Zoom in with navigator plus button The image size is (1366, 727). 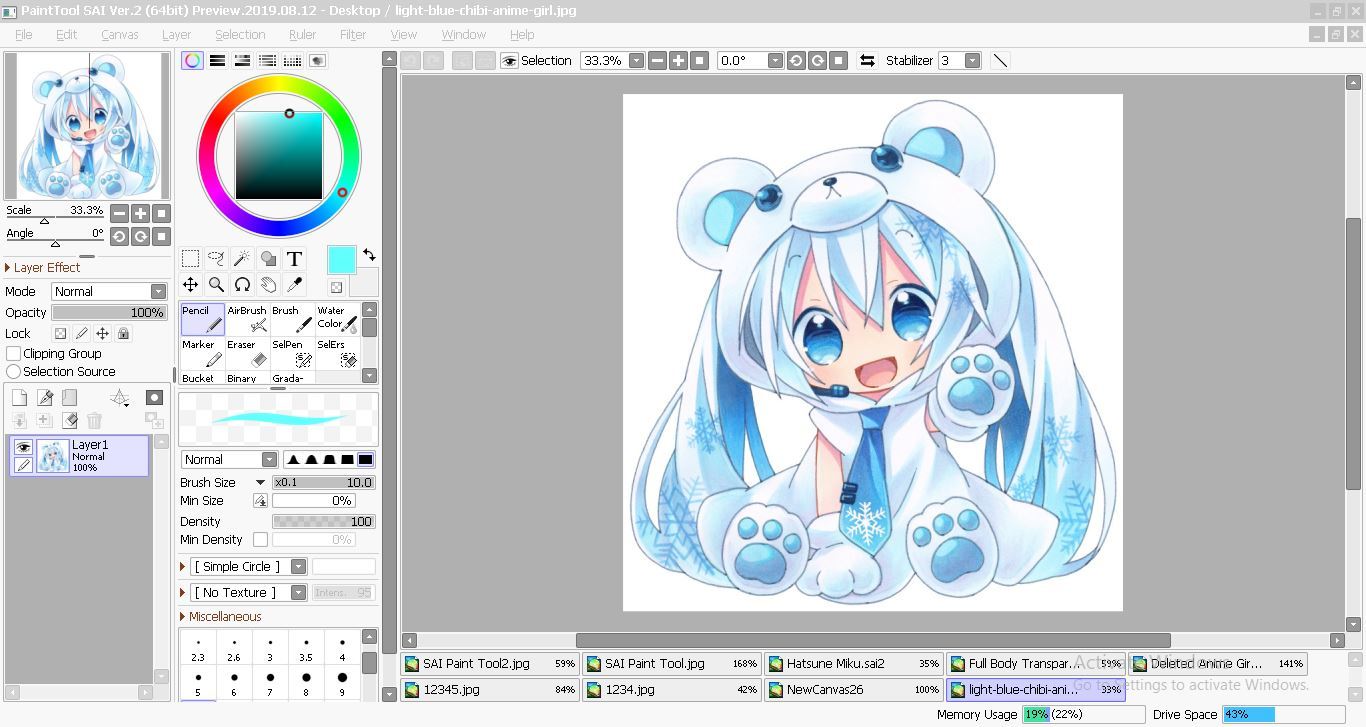coord(140,213)
